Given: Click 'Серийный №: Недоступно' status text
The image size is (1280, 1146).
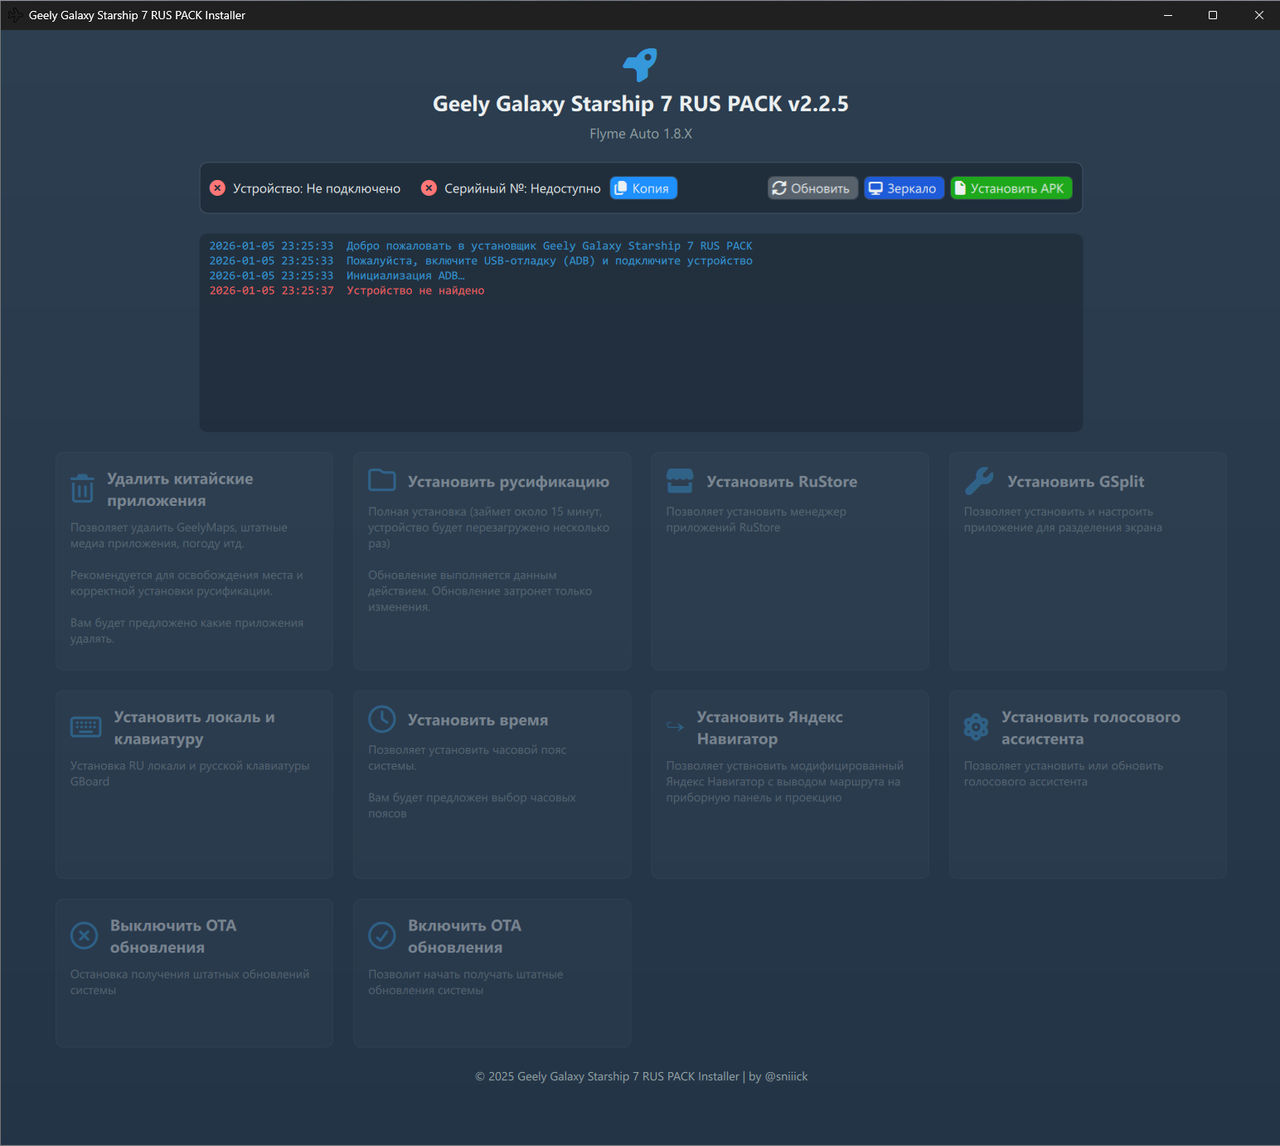Looking at the screenshot, I should tap(523, 188).
